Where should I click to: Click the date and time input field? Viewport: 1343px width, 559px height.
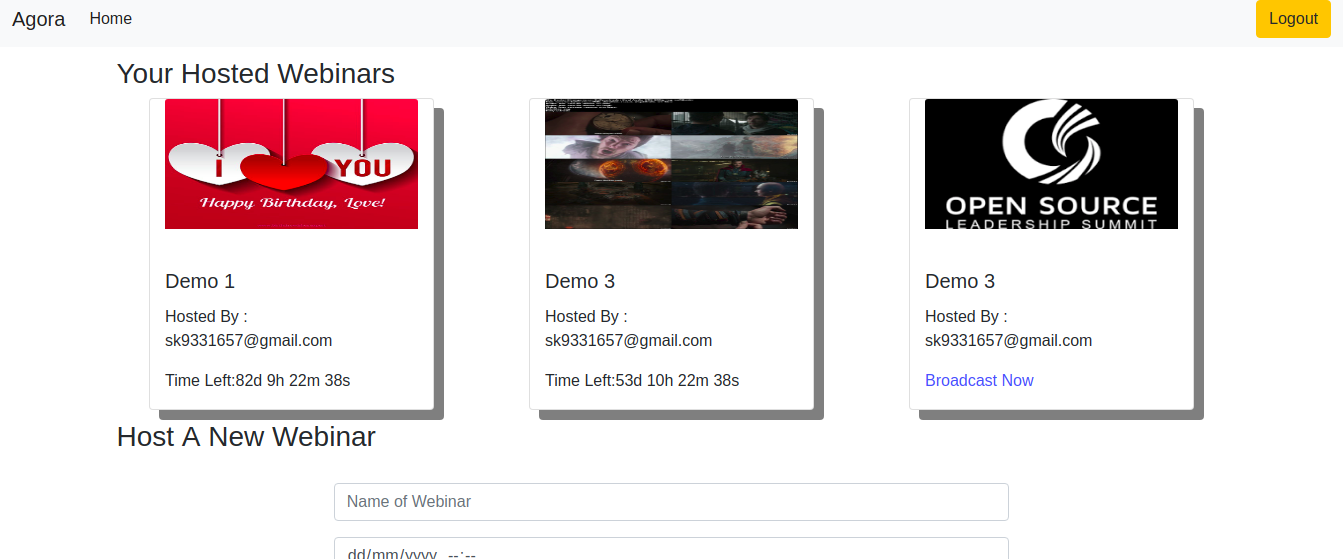pos(671,549)
